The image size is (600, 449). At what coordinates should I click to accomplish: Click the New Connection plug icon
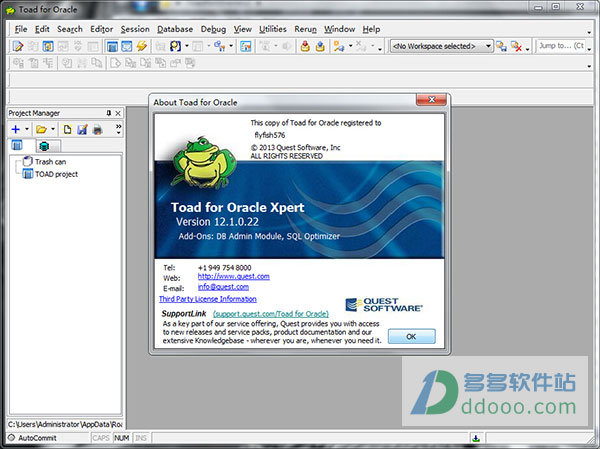pos(338,46)
